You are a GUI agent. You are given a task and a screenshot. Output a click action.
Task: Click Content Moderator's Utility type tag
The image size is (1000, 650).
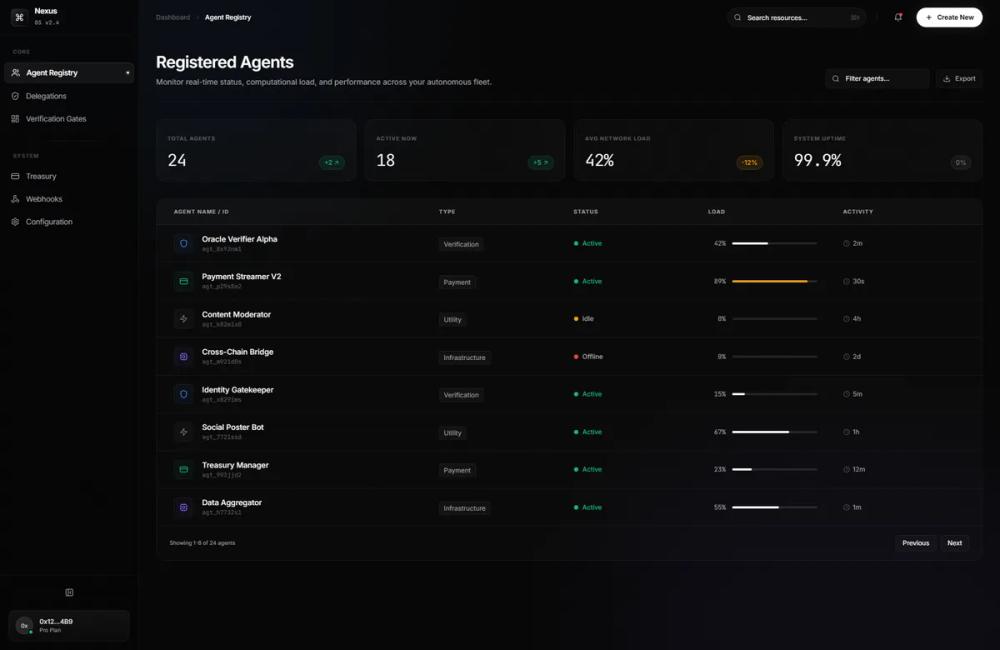coord(452,320)
